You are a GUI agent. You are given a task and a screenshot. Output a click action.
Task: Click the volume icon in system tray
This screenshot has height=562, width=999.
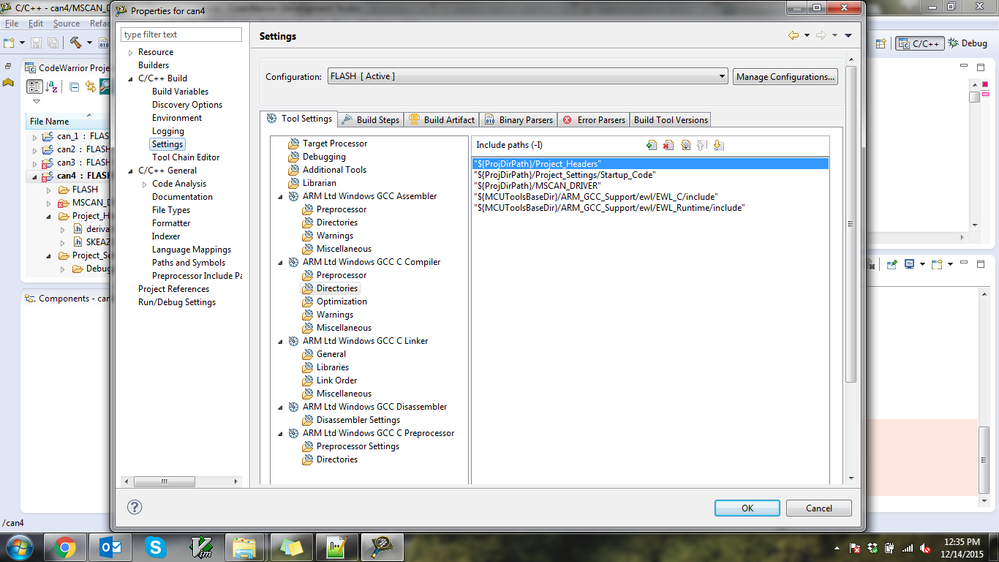(925, 548)
